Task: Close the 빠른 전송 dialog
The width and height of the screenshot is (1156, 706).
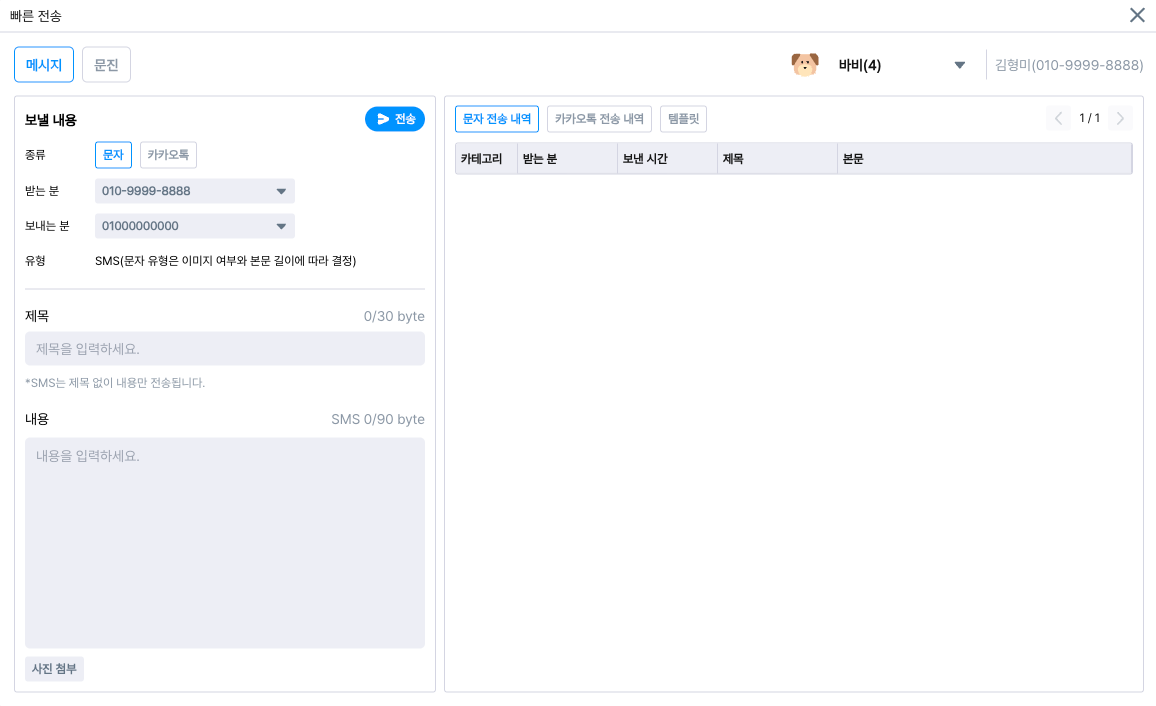Action: pyautogui.click(x=1137, y=15)
